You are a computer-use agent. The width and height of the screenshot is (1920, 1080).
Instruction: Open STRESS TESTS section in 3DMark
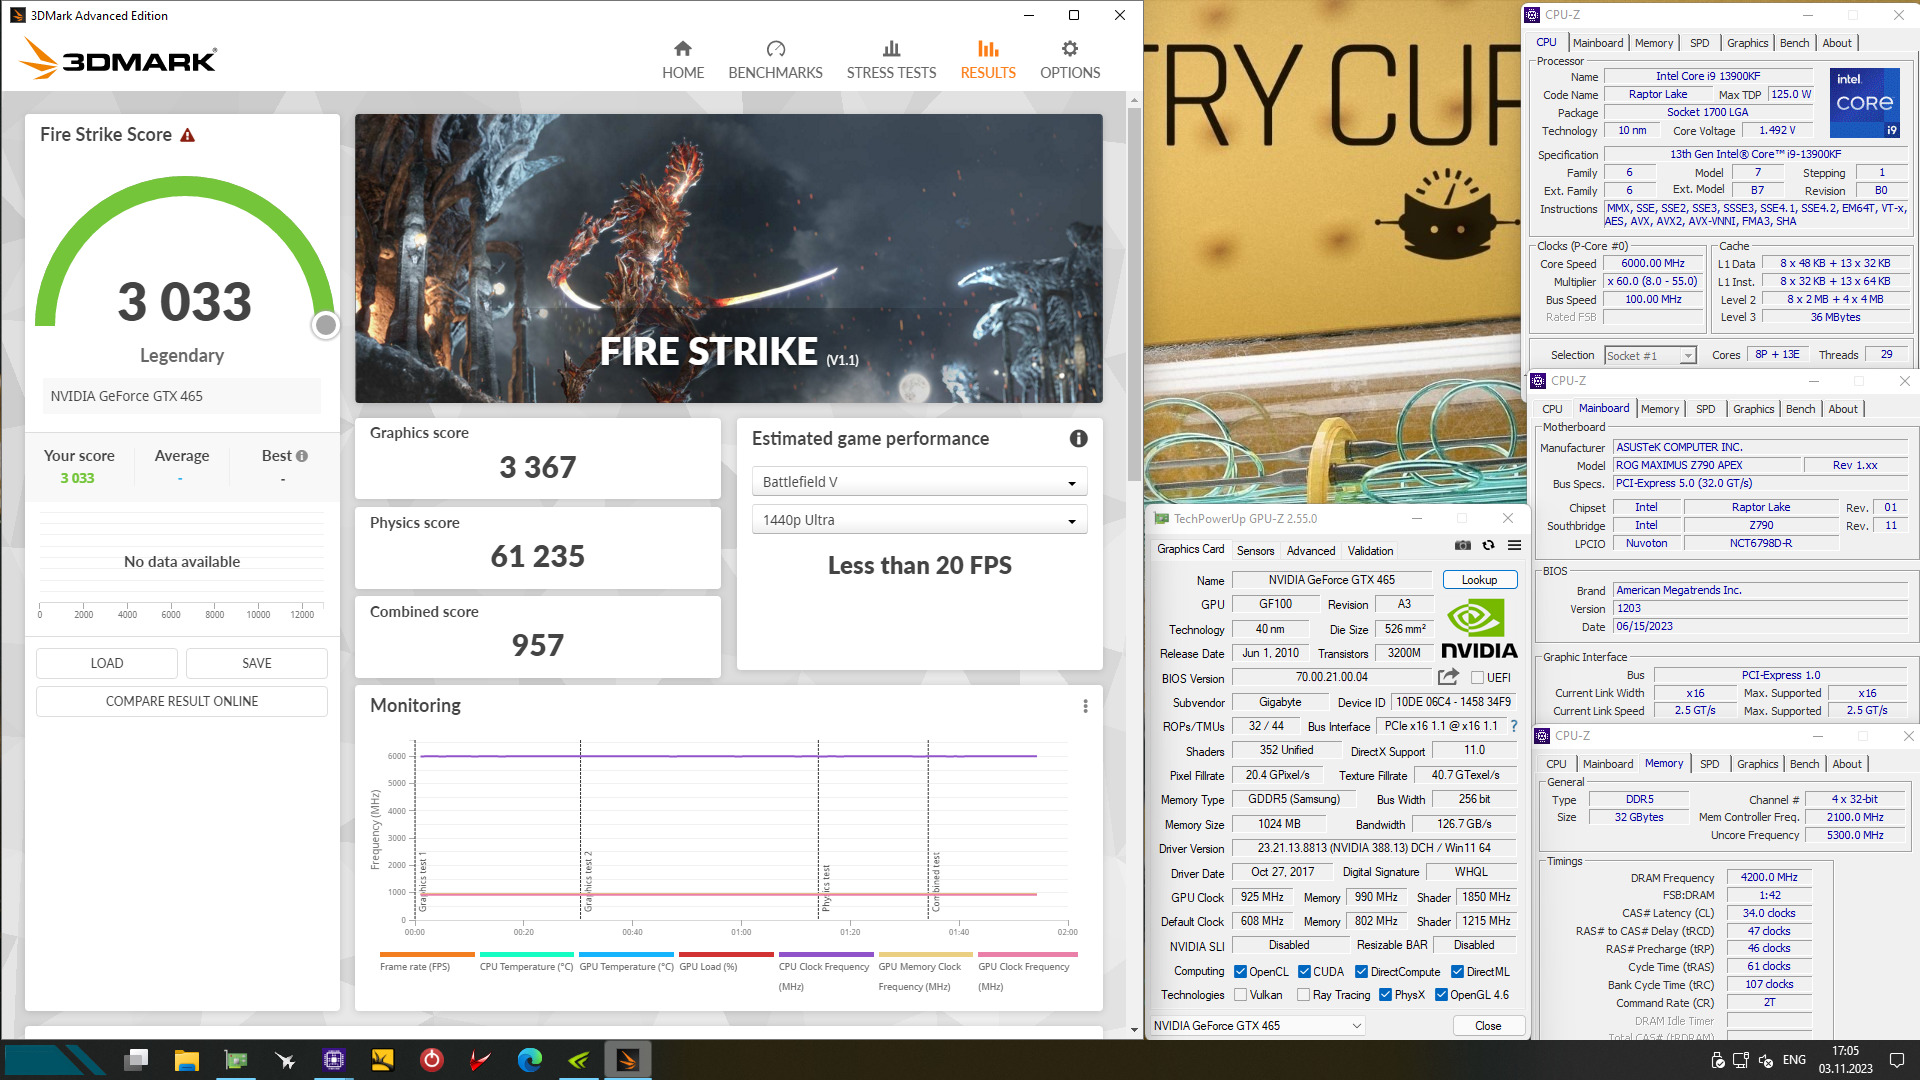click(891, 60)
